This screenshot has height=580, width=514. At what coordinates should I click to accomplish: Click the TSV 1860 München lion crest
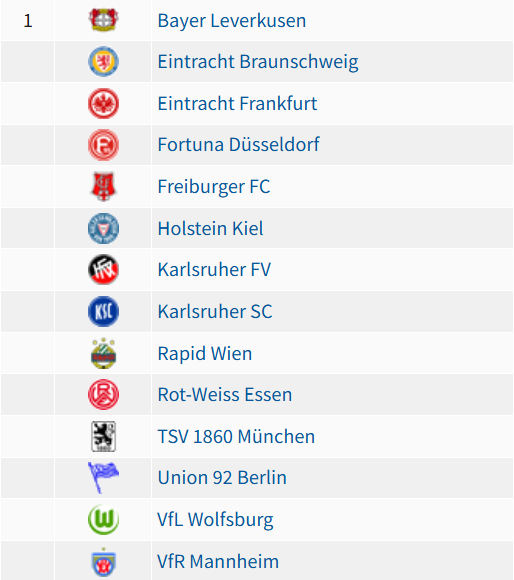point(104,436)
